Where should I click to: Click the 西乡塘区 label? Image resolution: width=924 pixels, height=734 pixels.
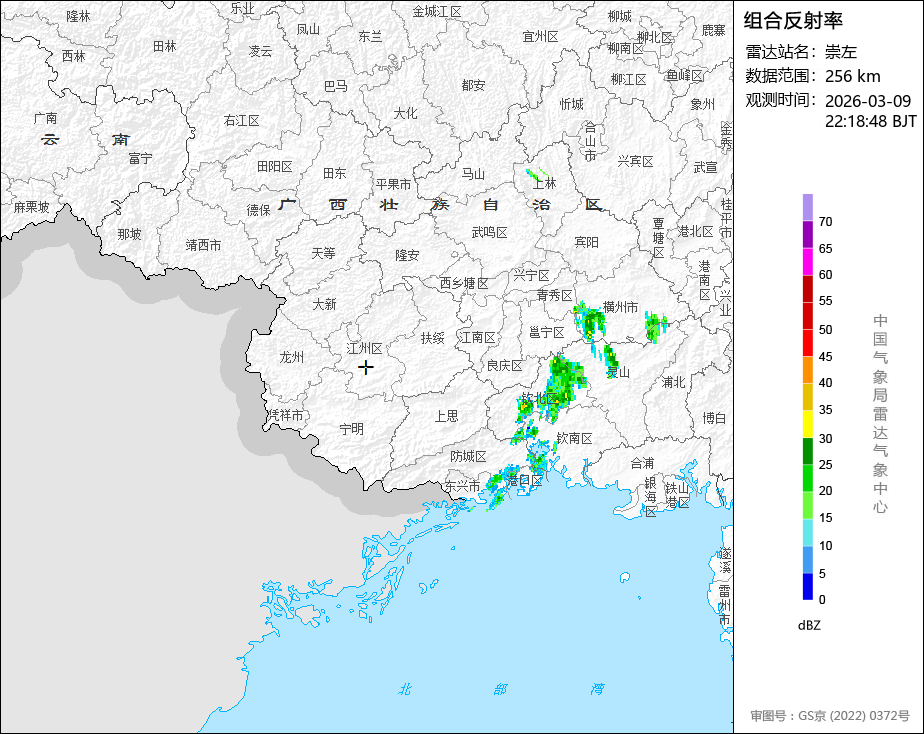point(464,283)
